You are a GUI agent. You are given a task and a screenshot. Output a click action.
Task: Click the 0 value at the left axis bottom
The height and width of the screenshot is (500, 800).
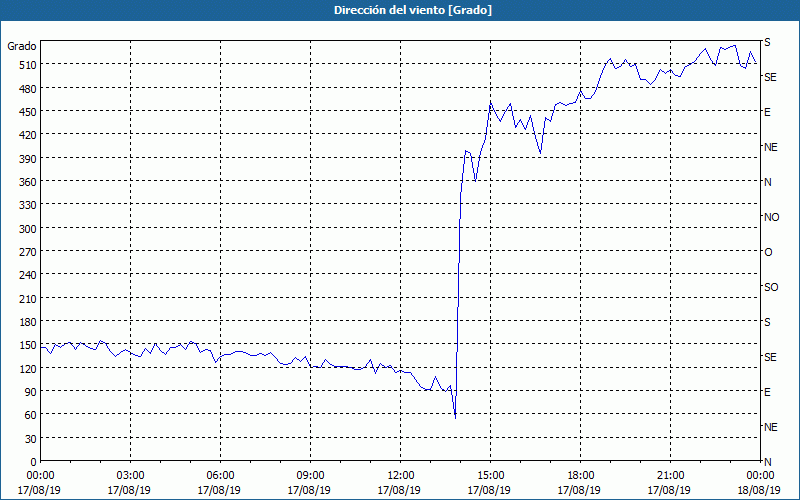(34, 462)
